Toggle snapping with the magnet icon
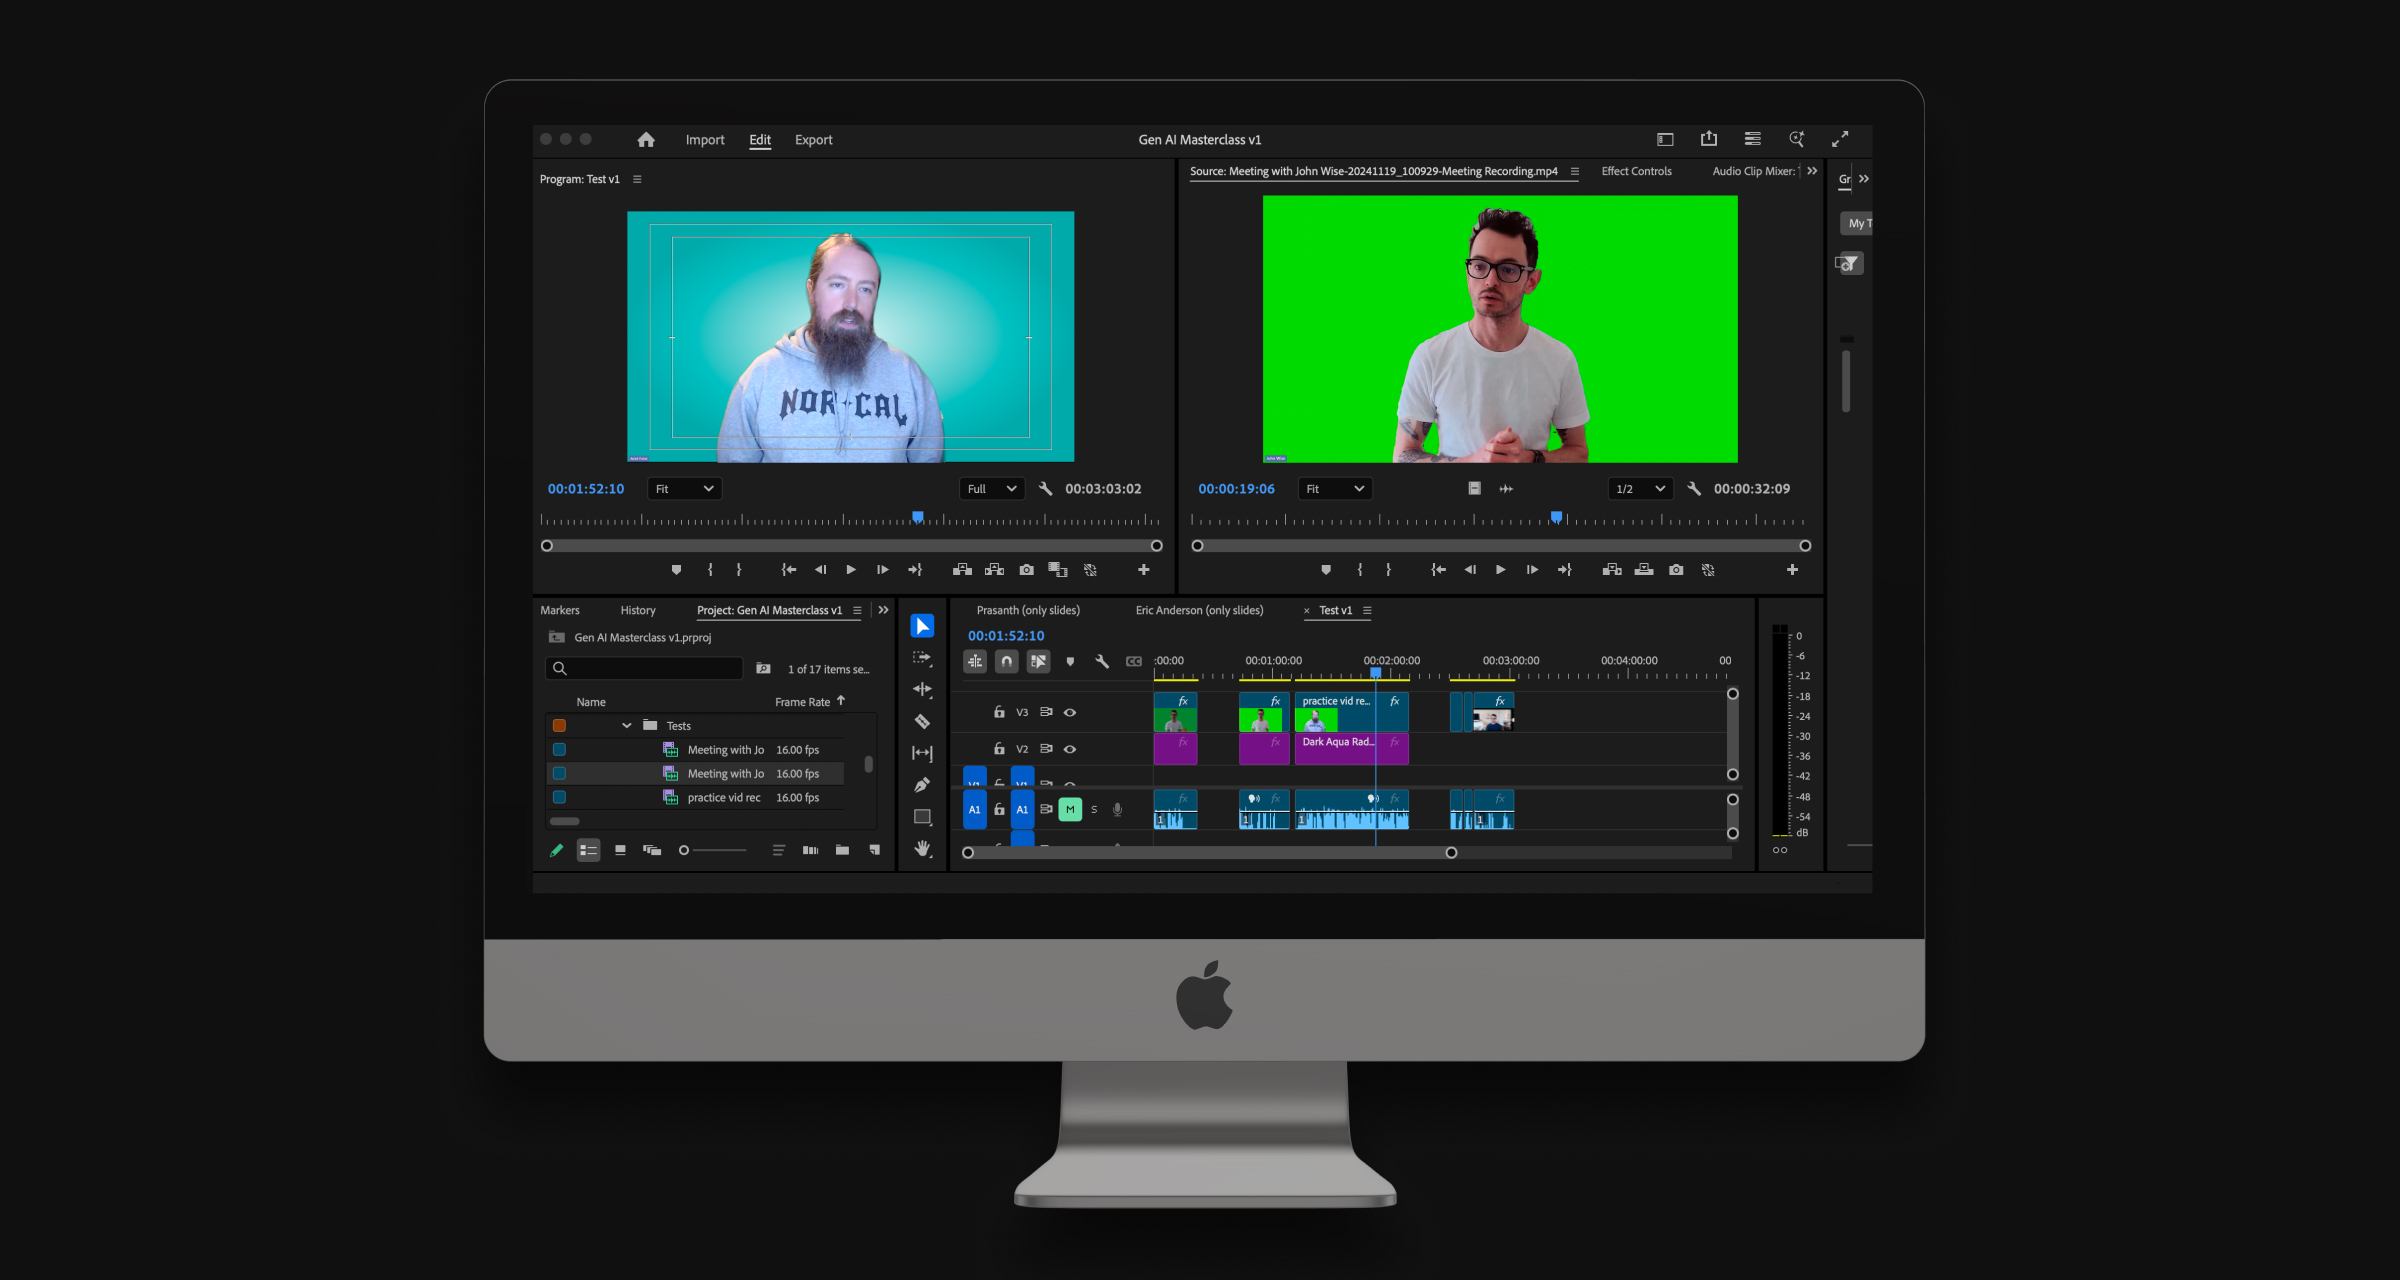The width and height of the screenshot is (2400, 1280). pyautogui.click(x=1007, y=661)
